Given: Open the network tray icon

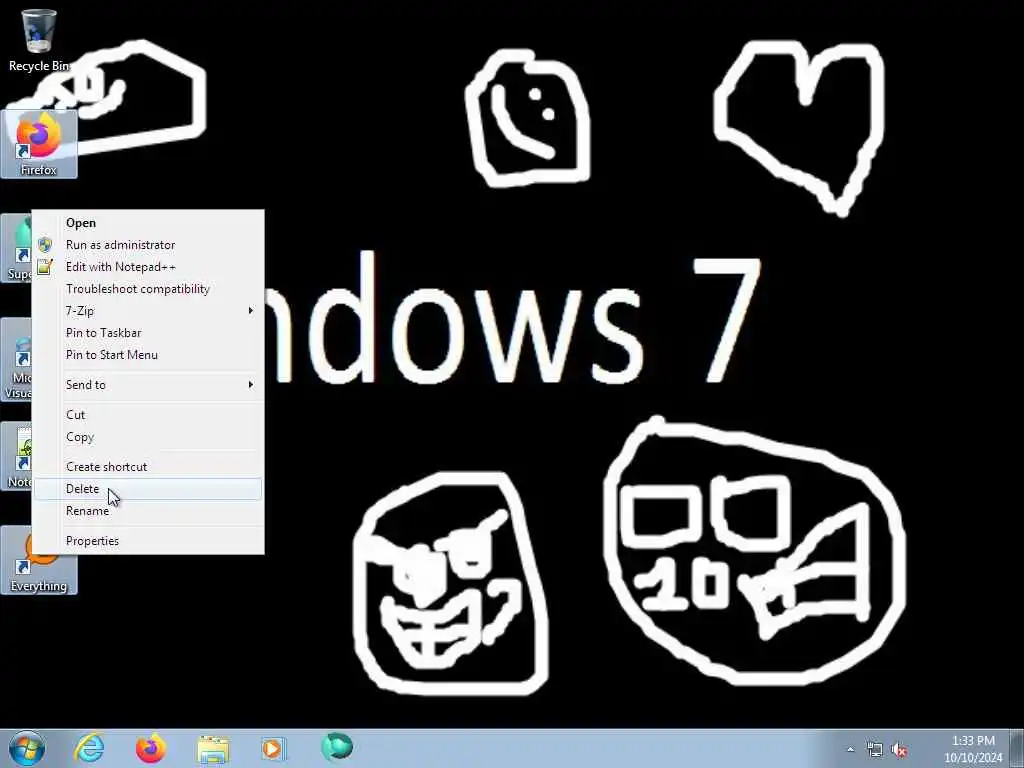Looking at the screenshot, I should click(874, 749).
